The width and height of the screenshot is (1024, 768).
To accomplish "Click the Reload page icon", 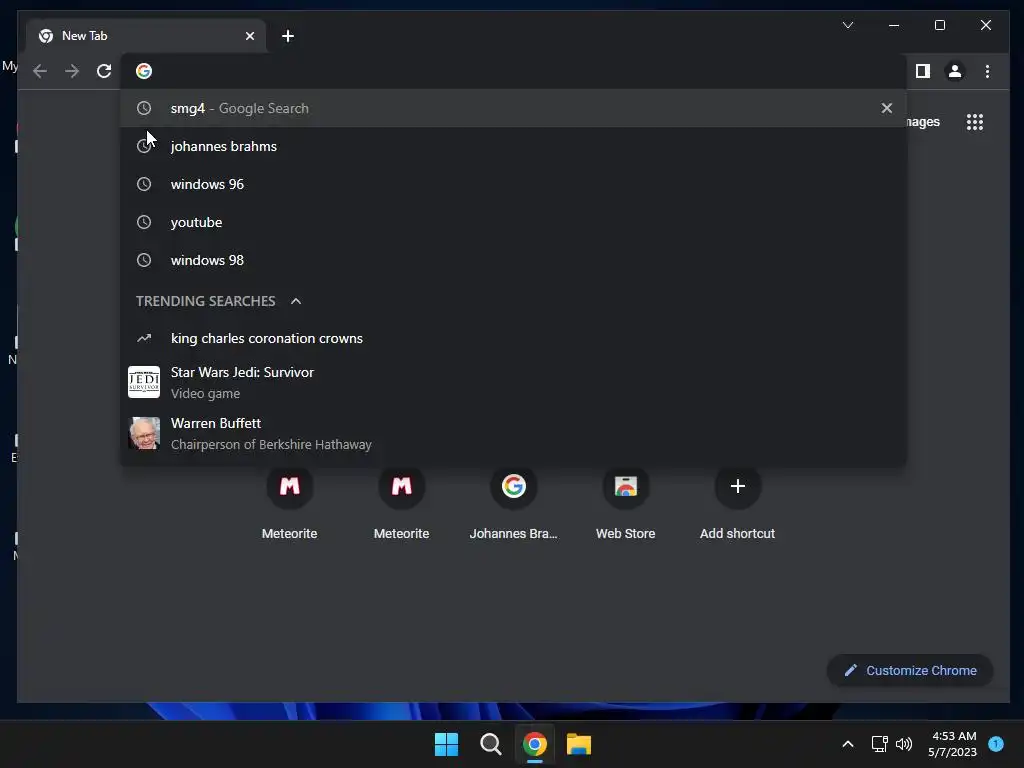I will (x=104, y=71).
